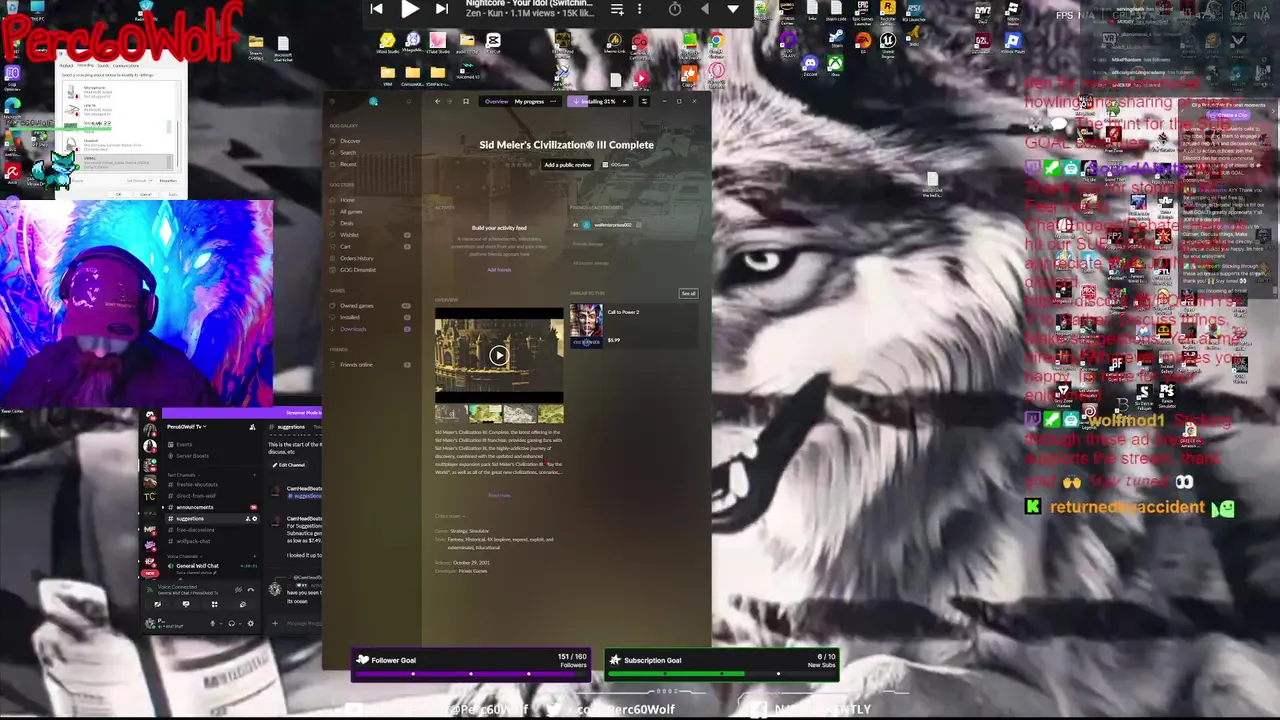Play the Civilization III trailer video
1280x720 pixels.
[x=499, y=355]
